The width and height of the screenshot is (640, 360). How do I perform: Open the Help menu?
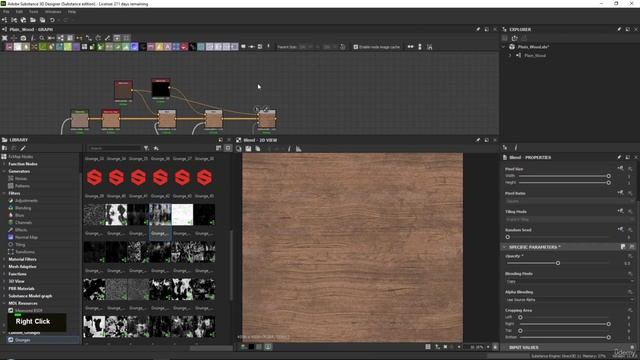pos(72,12)
